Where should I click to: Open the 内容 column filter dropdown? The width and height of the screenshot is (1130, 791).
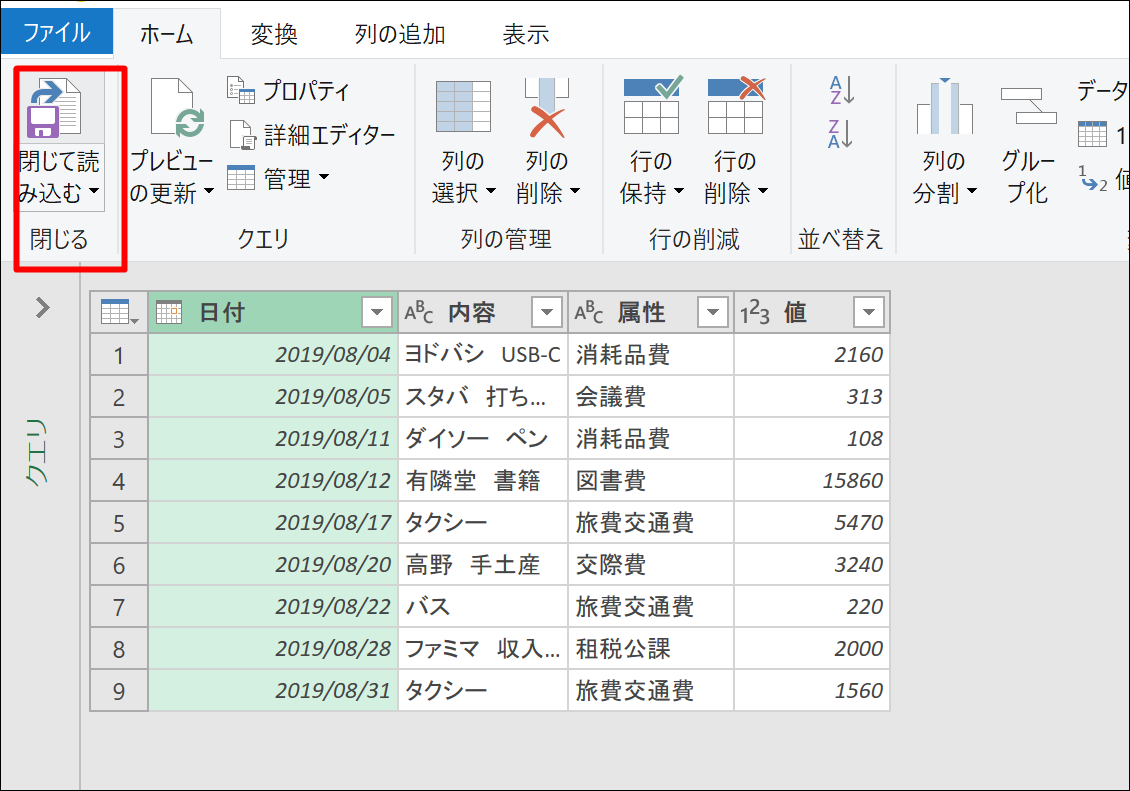(547, 313)
